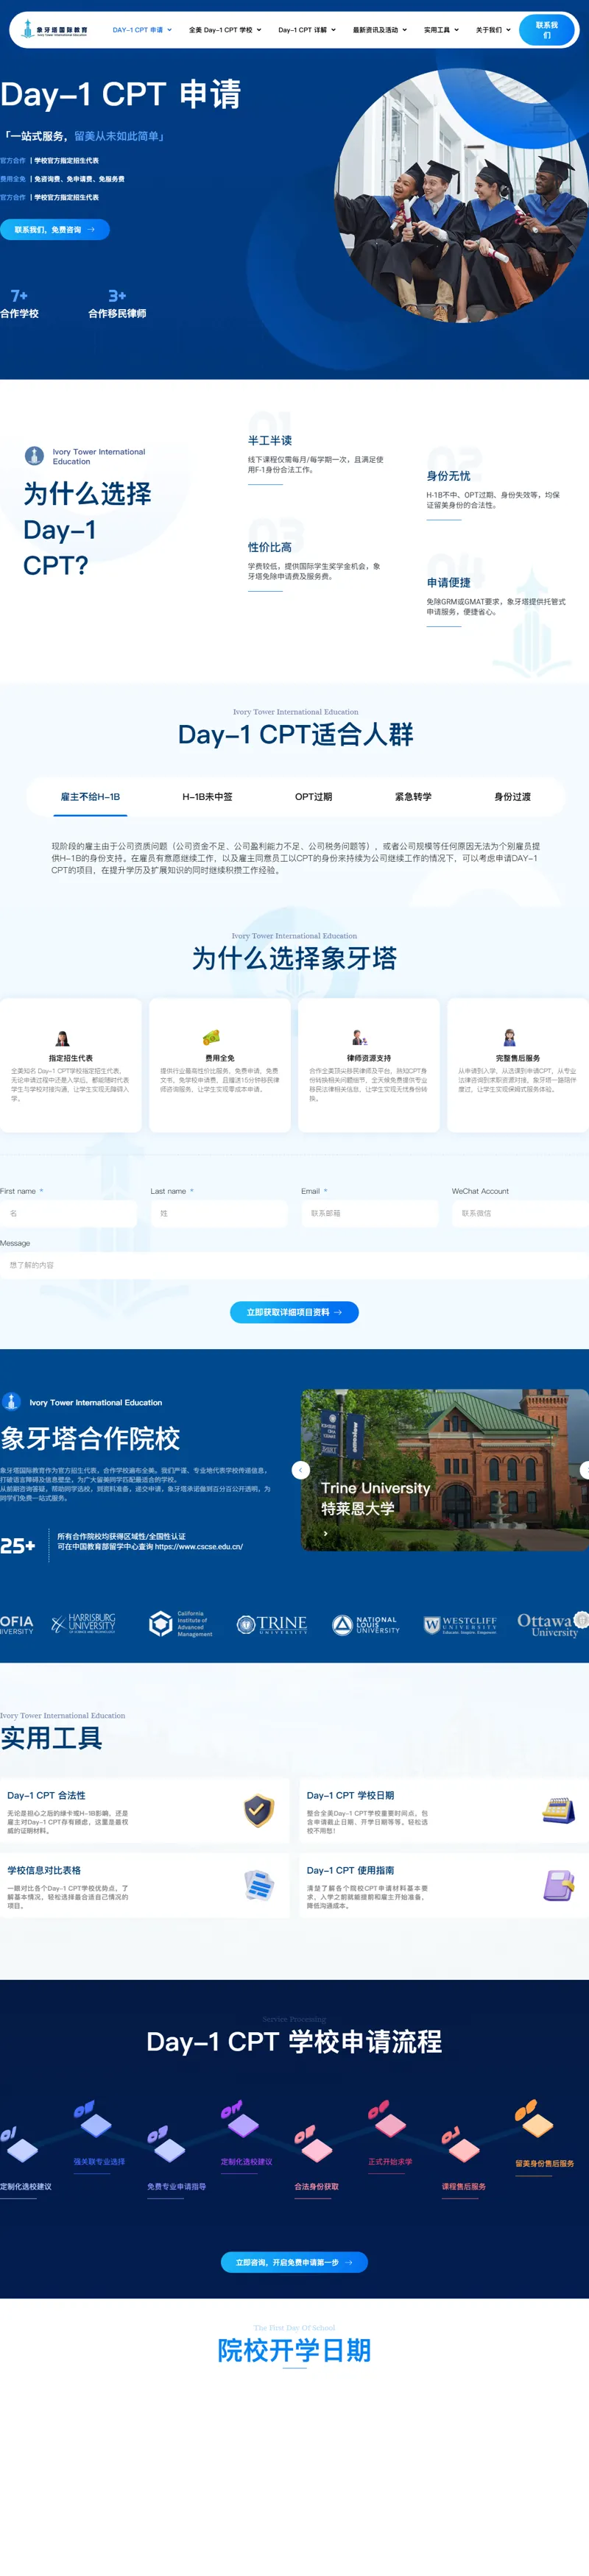Switch to the OPT过期 tab
The width and height of the screenshot is (589, 2576).
pos(313,797)
